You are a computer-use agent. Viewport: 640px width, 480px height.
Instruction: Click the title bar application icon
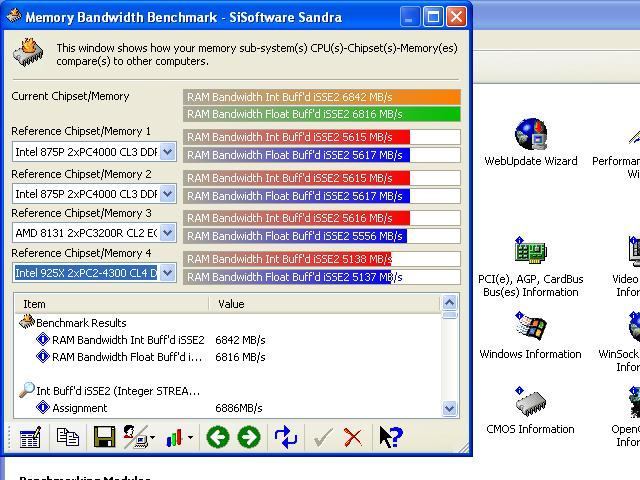pos(13,16)
